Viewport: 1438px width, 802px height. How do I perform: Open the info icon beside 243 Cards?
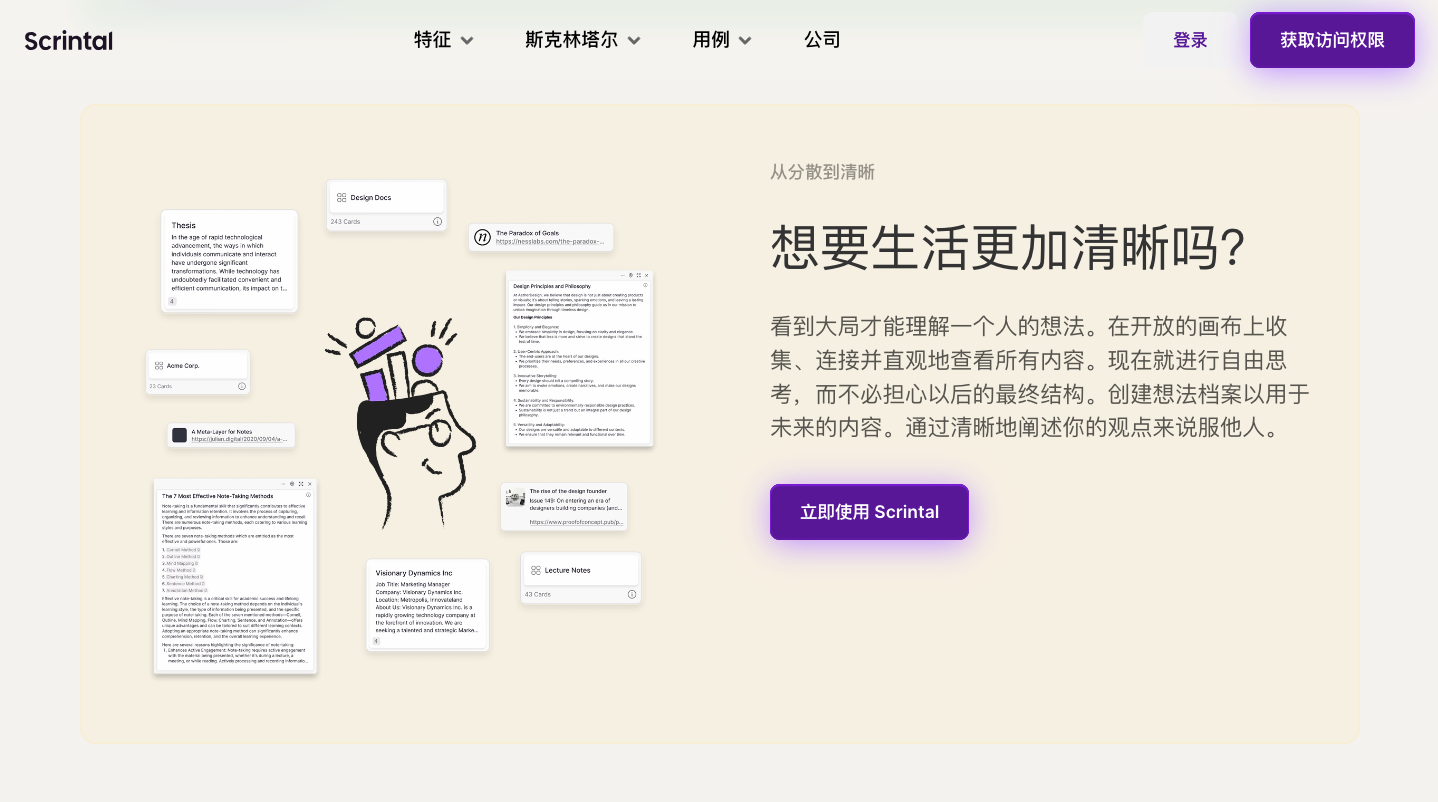pyautogui.click(x=437, y=222)
